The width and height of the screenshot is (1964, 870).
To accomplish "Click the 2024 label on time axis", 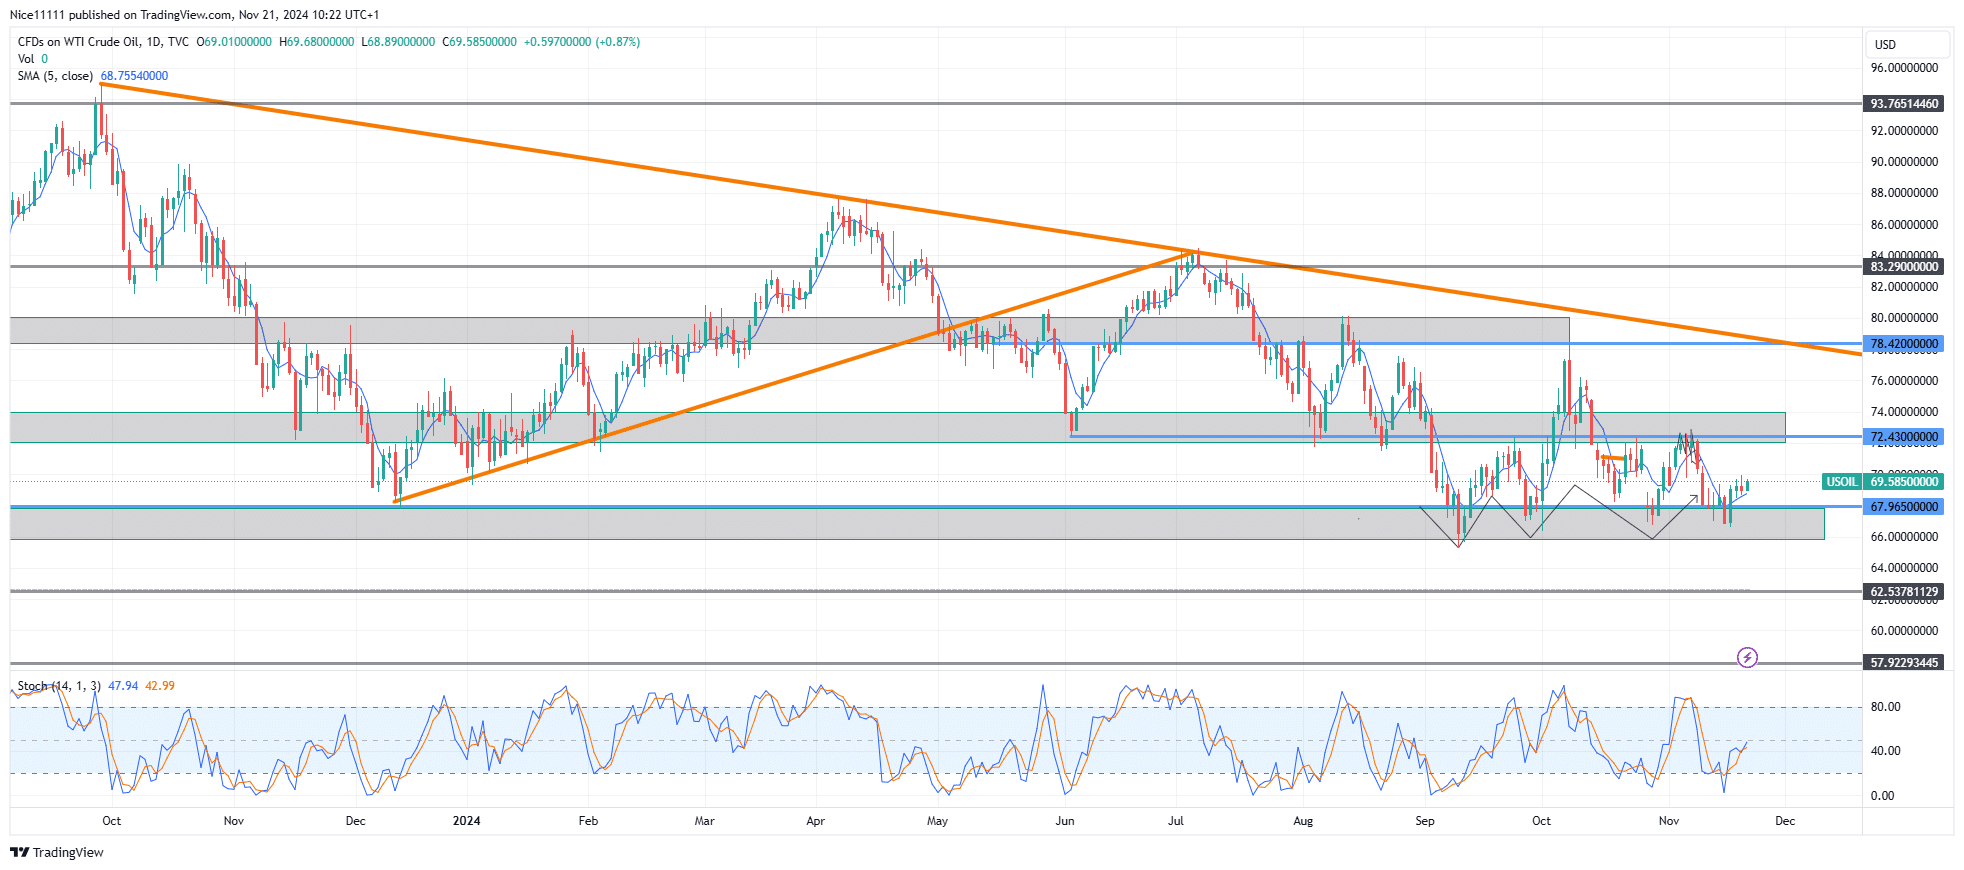I will tap(466, 821).
